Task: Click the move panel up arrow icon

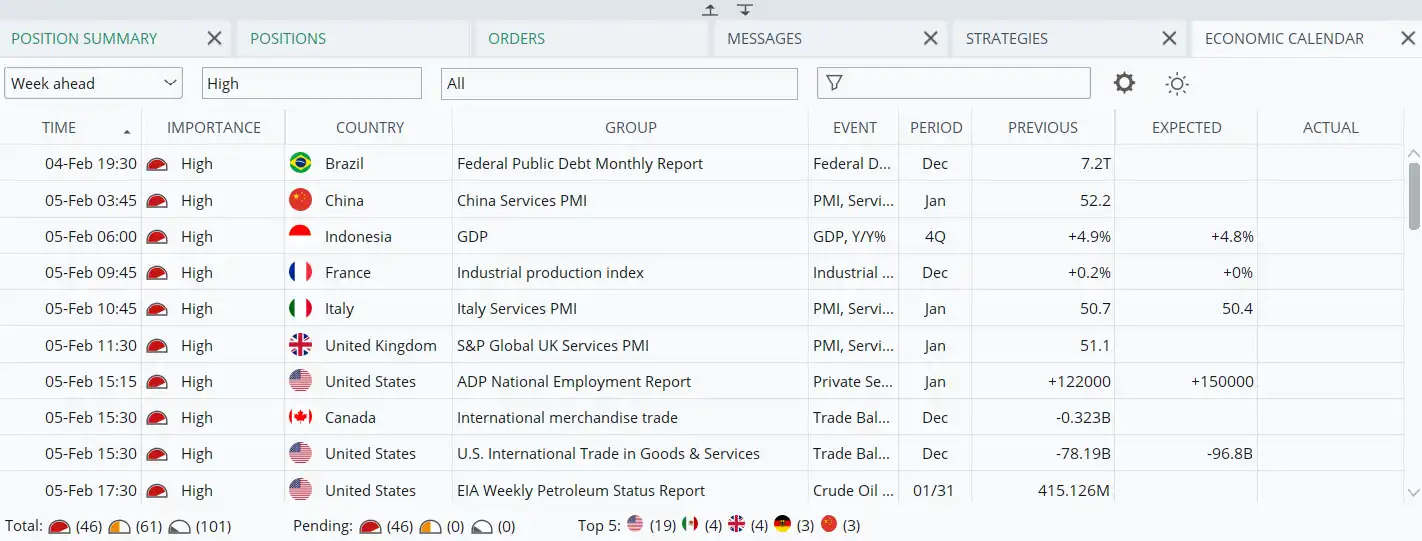Action: click(x=710, y=9)
